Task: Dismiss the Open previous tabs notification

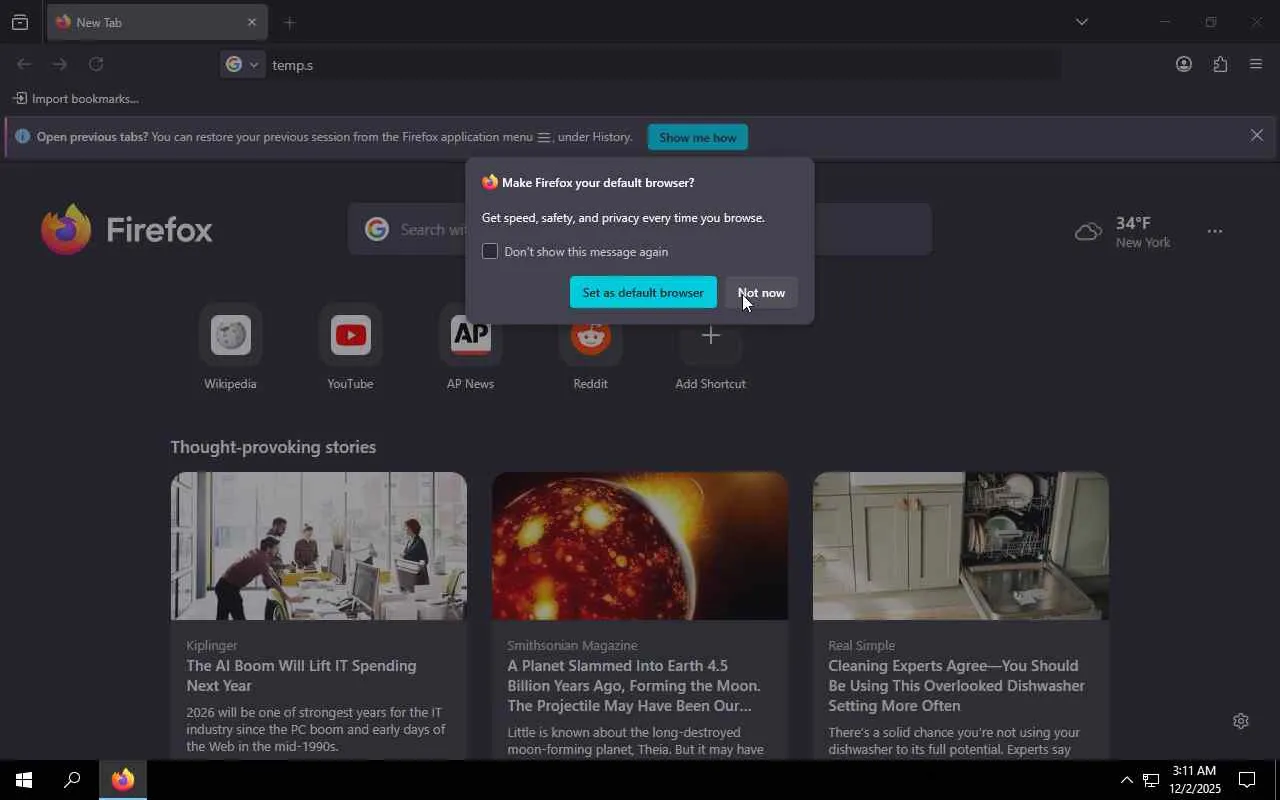Action: tap(1257, 135)
